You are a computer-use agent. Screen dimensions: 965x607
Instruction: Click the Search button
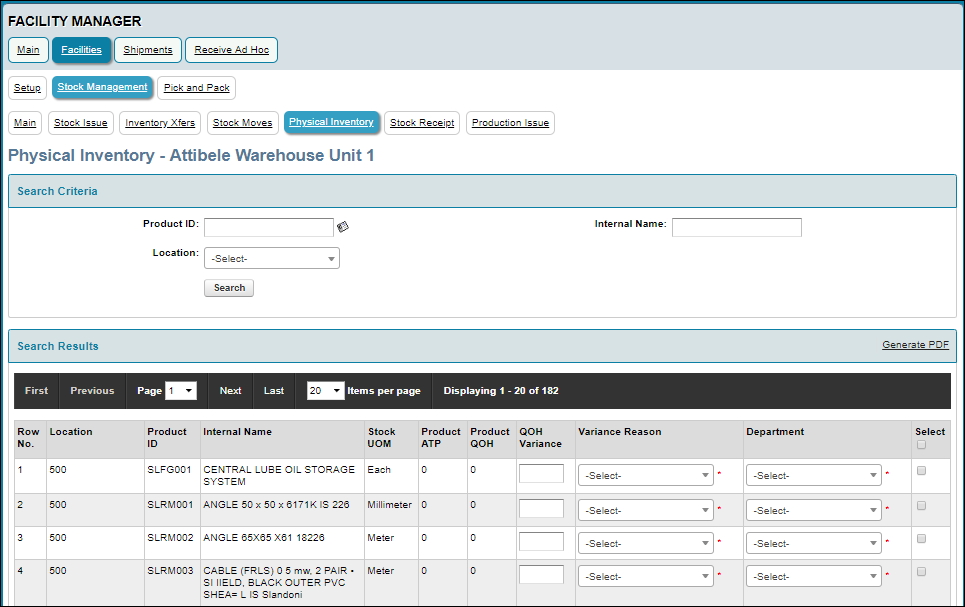[x=228, y=287]
